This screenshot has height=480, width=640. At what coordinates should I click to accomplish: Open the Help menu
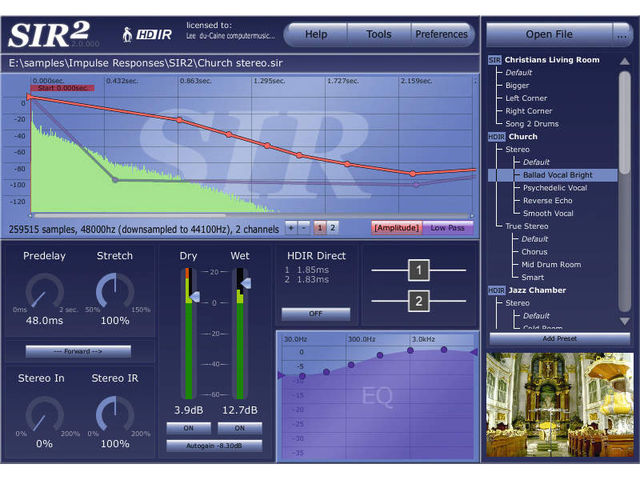coord(316,34)
